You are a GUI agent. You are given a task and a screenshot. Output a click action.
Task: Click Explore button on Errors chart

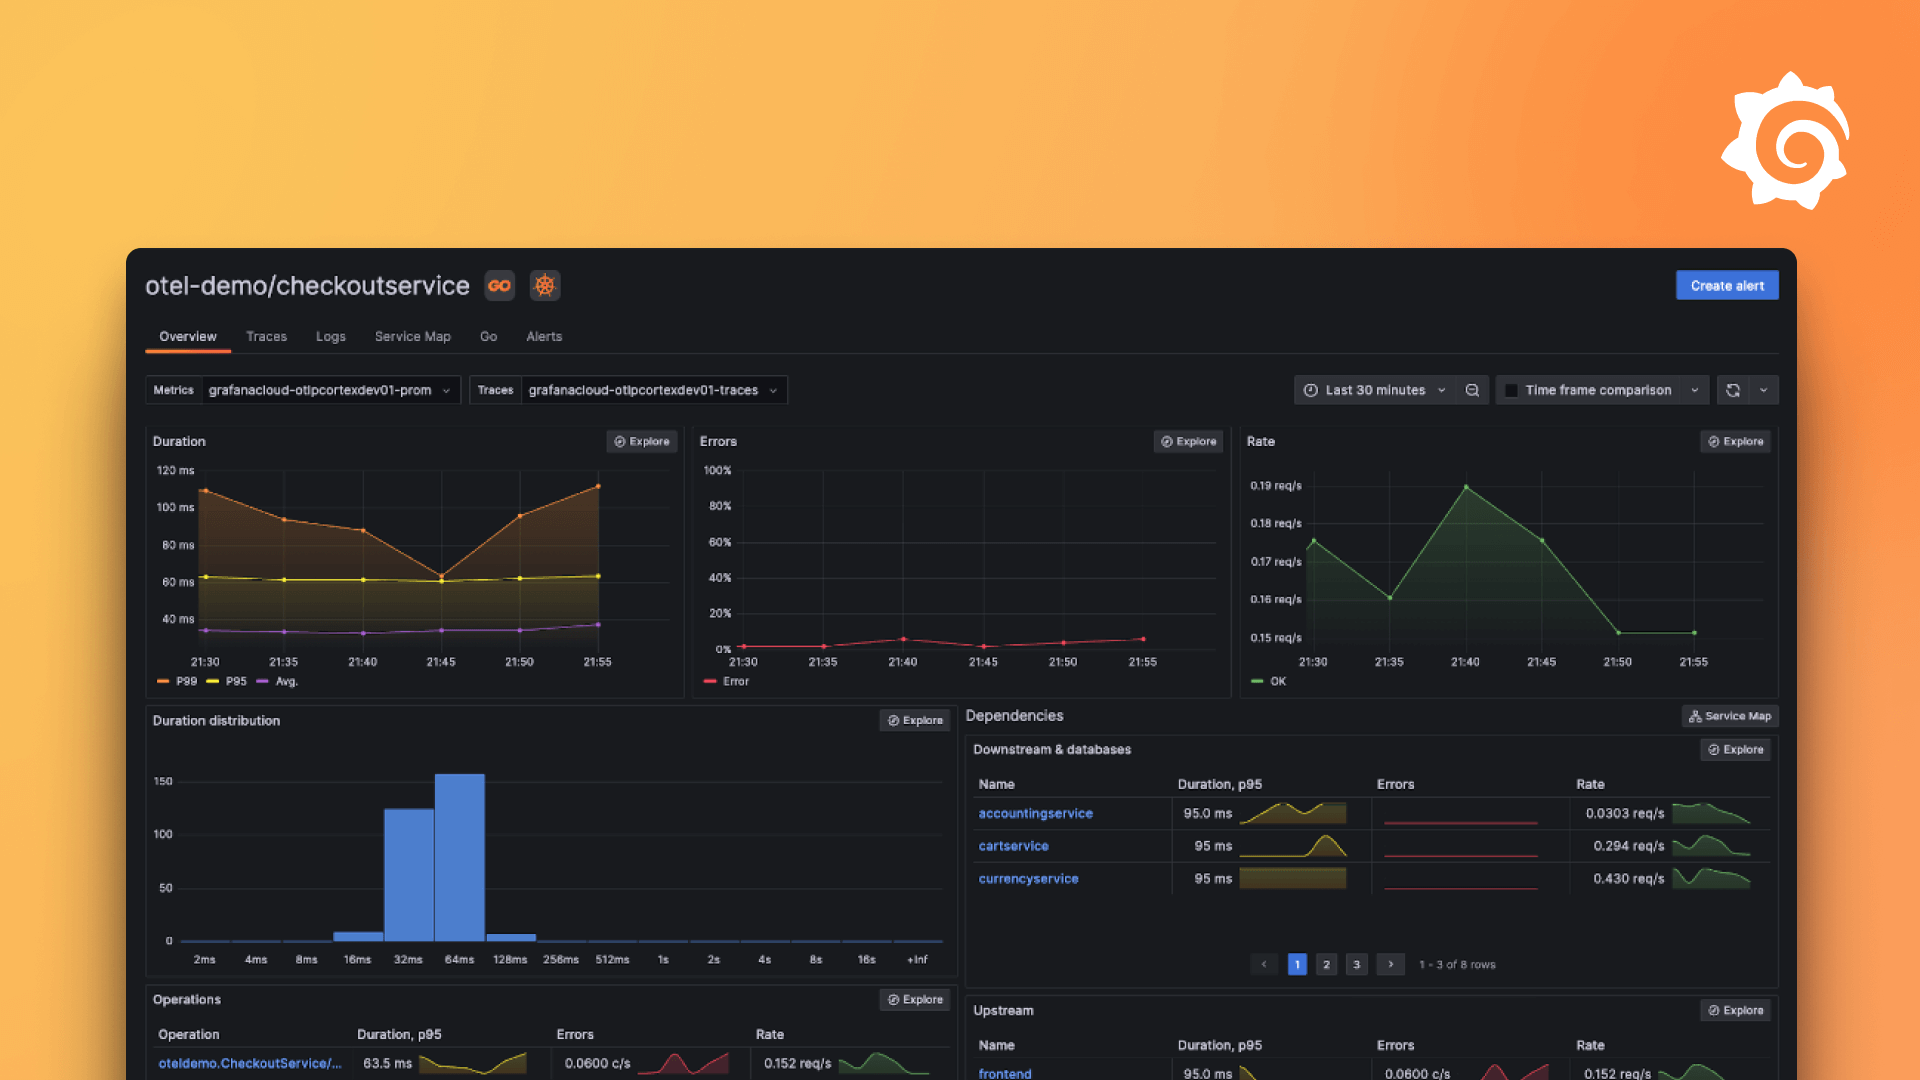pos(1185,440)
